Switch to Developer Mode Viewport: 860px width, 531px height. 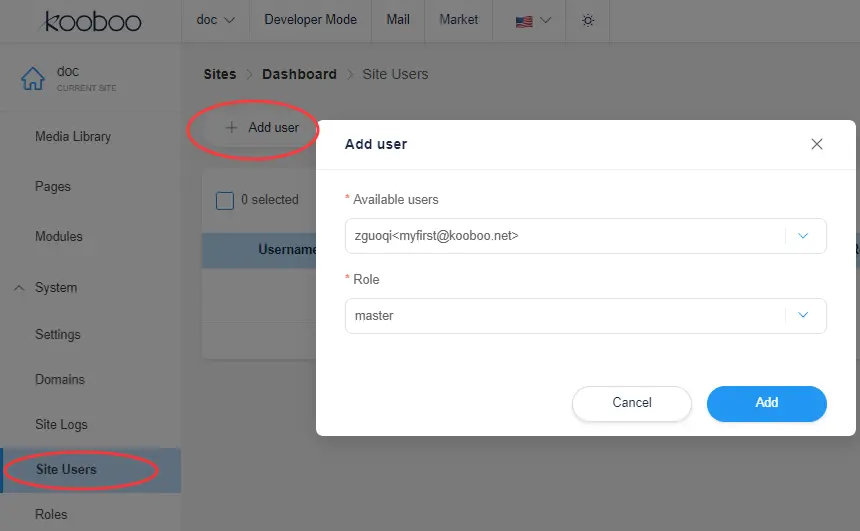tap(310, 20)
